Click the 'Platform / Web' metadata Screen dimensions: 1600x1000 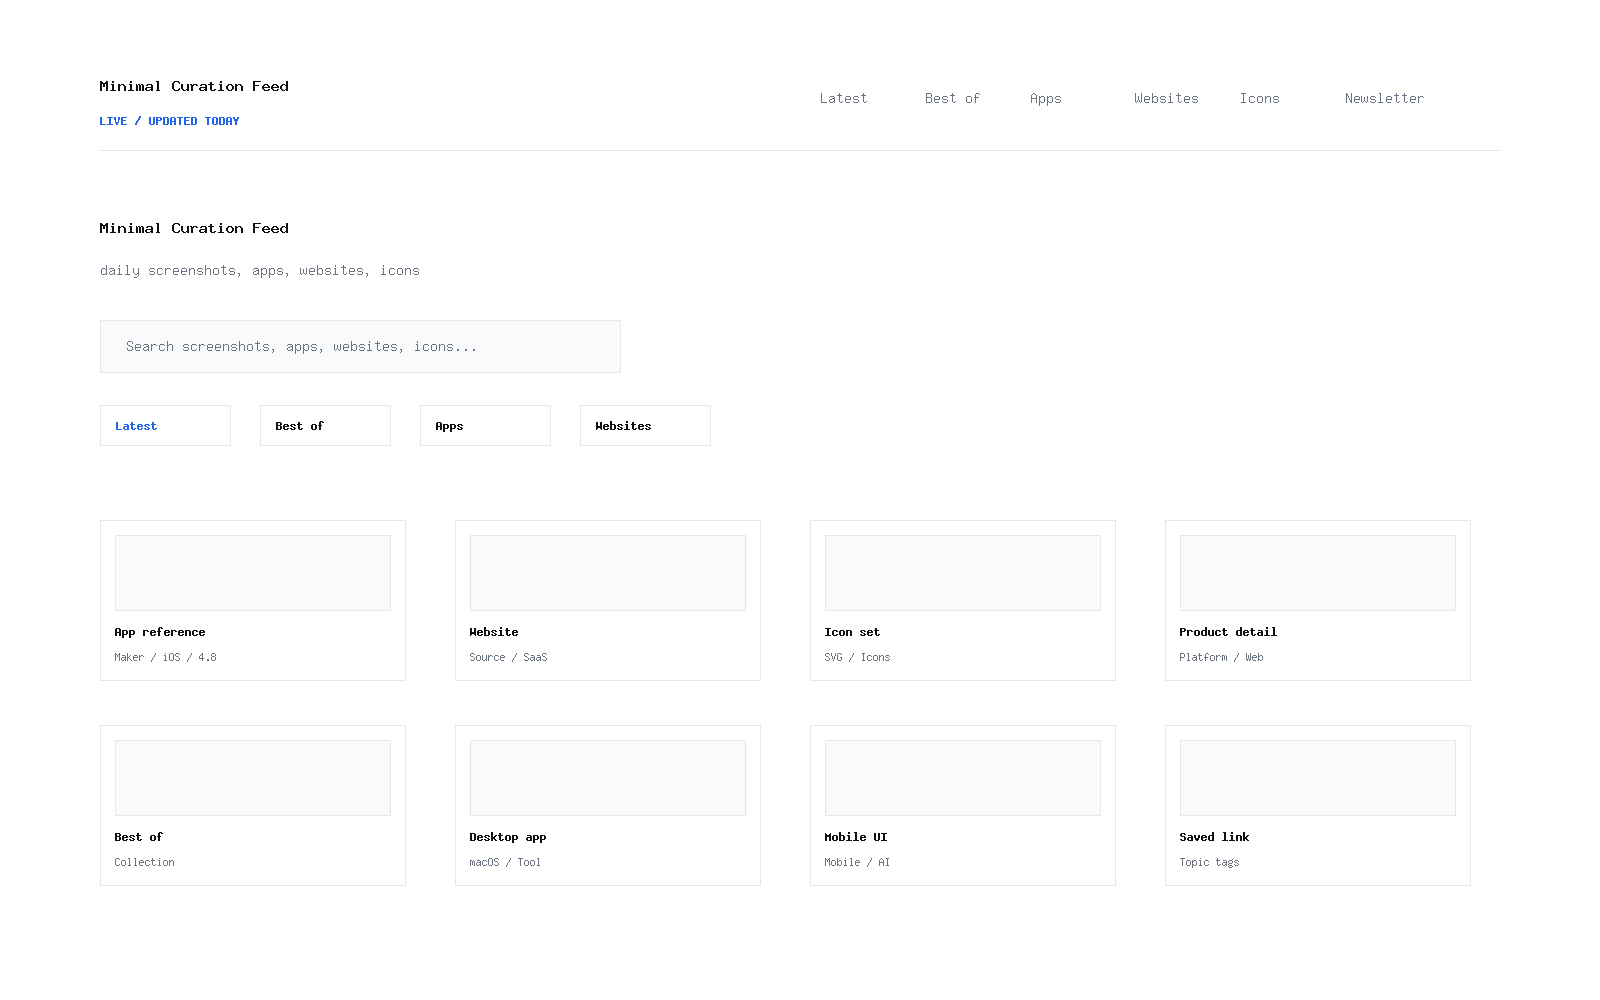pos(1221,657)
